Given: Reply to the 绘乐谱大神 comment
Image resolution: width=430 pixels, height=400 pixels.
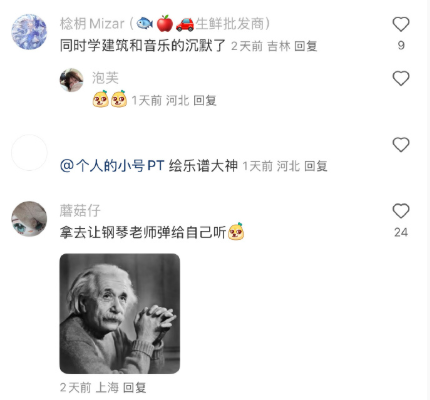Looking at the screenshot, I should [316, 166].
